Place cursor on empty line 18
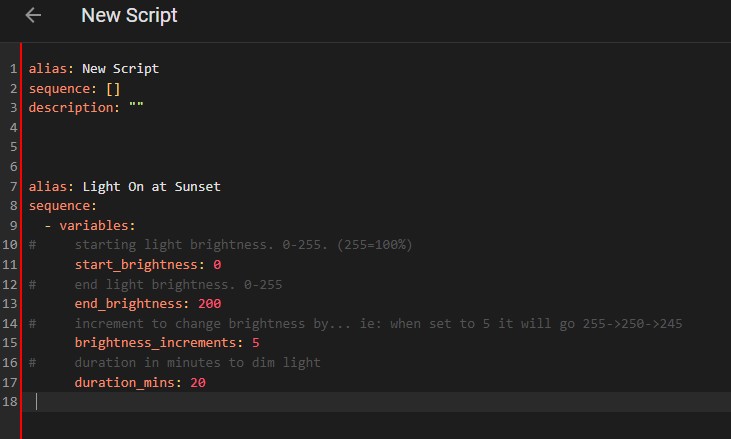This screenshot has height=439, width=731. click(x=300, y=402)
